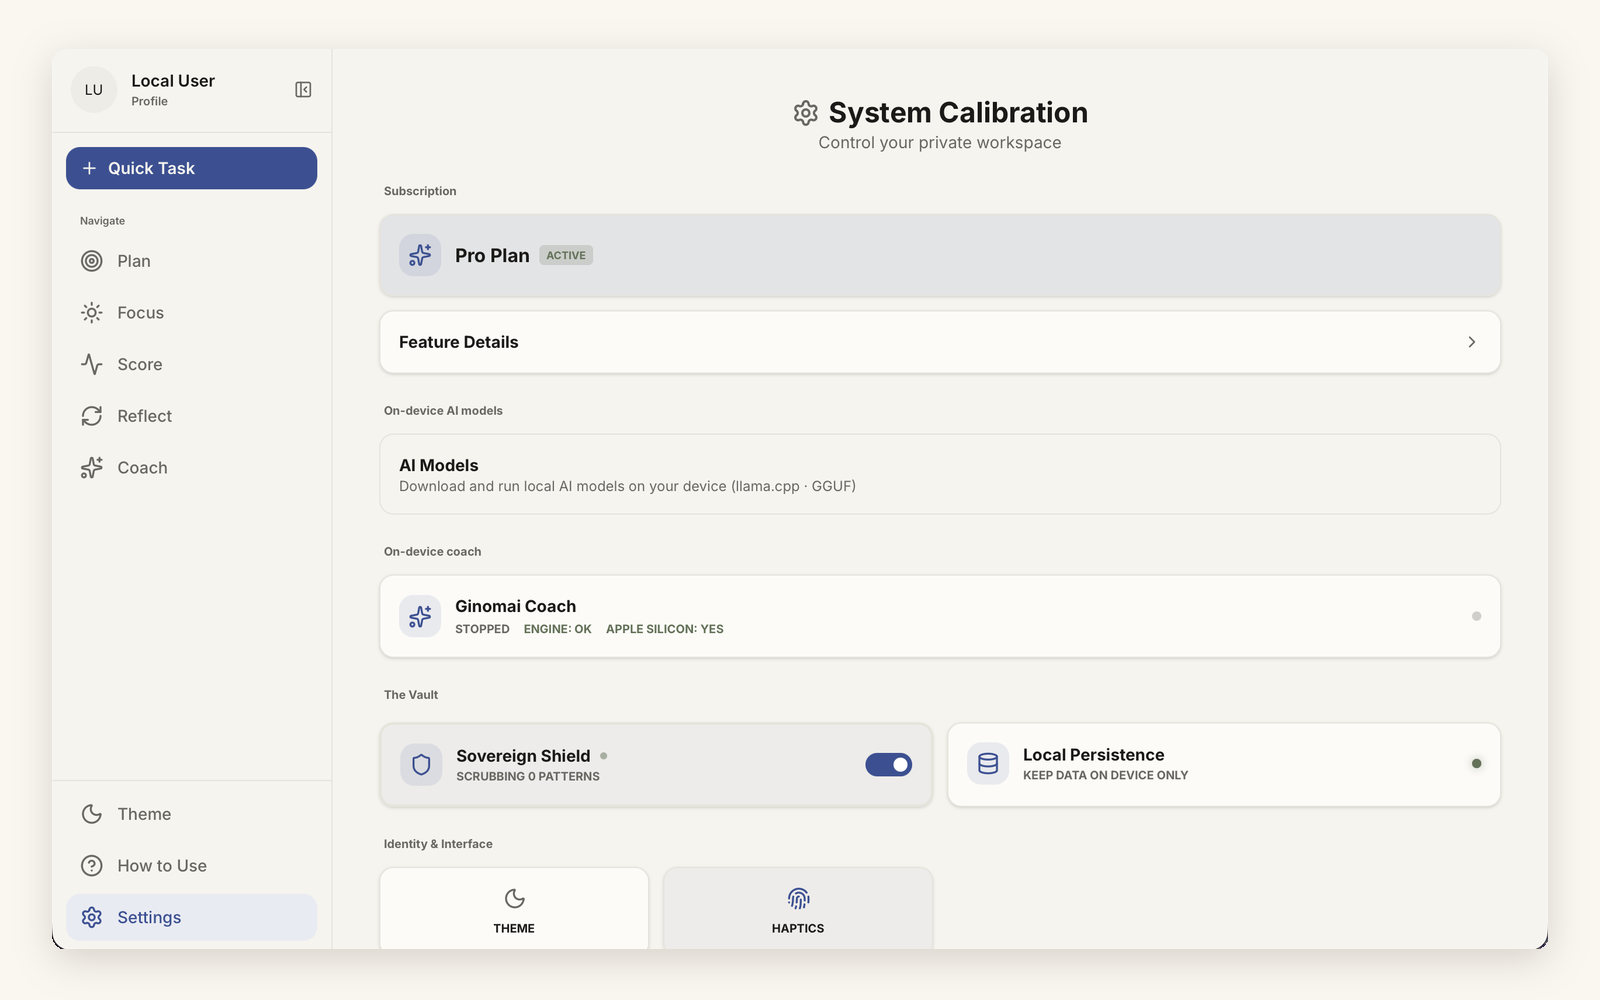Click the Quick Task button
This screenshot has height=1000, width=1600.
pos(191,168)
